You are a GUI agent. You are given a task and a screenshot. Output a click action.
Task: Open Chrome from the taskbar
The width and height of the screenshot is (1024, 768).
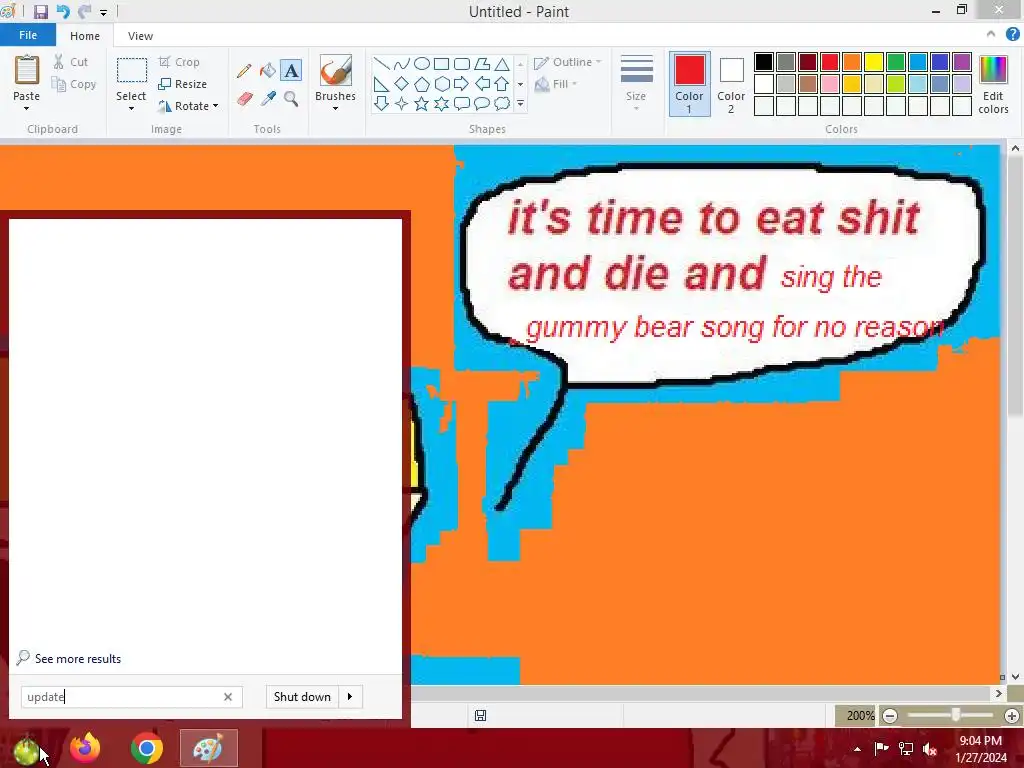point(147,748)
